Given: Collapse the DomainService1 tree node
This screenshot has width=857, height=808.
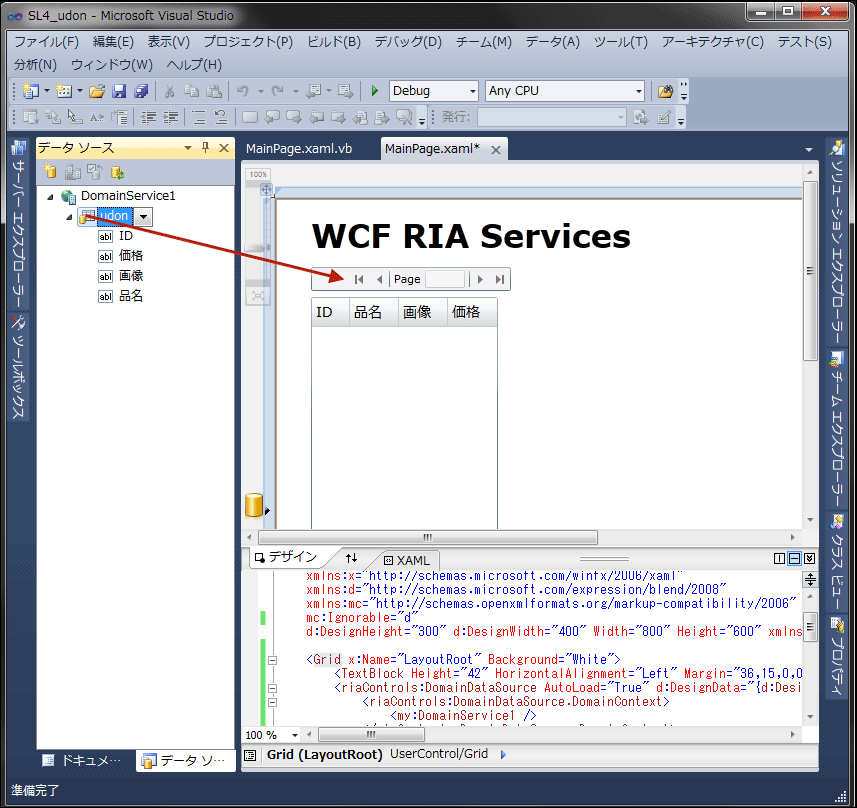Looking at the screenshot, I should tap(51, 197).
